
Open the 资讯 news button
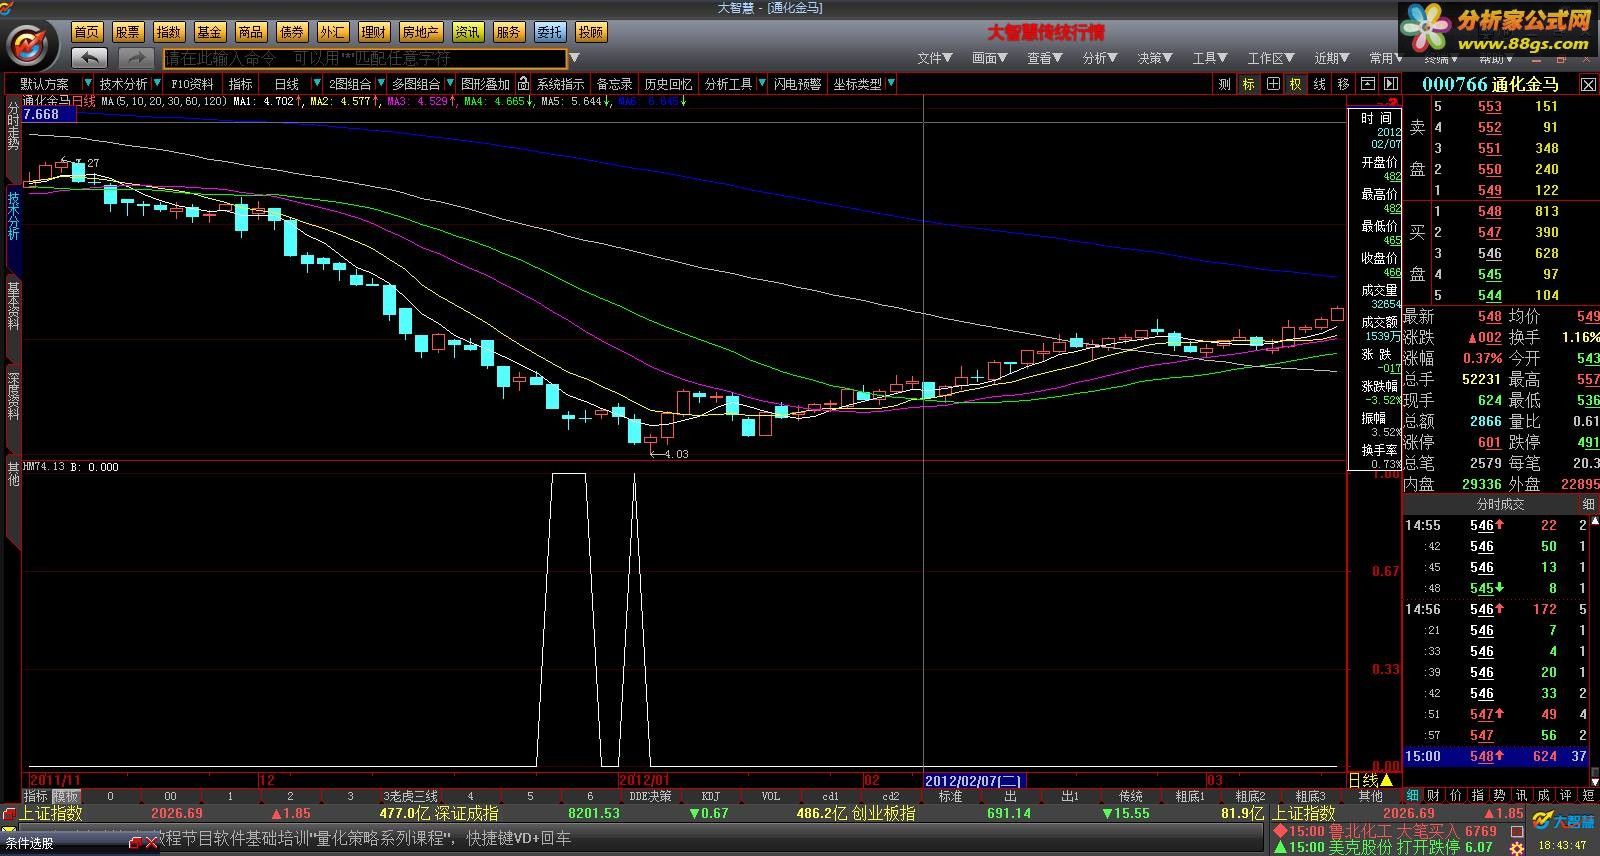click(x=467, y=32)
